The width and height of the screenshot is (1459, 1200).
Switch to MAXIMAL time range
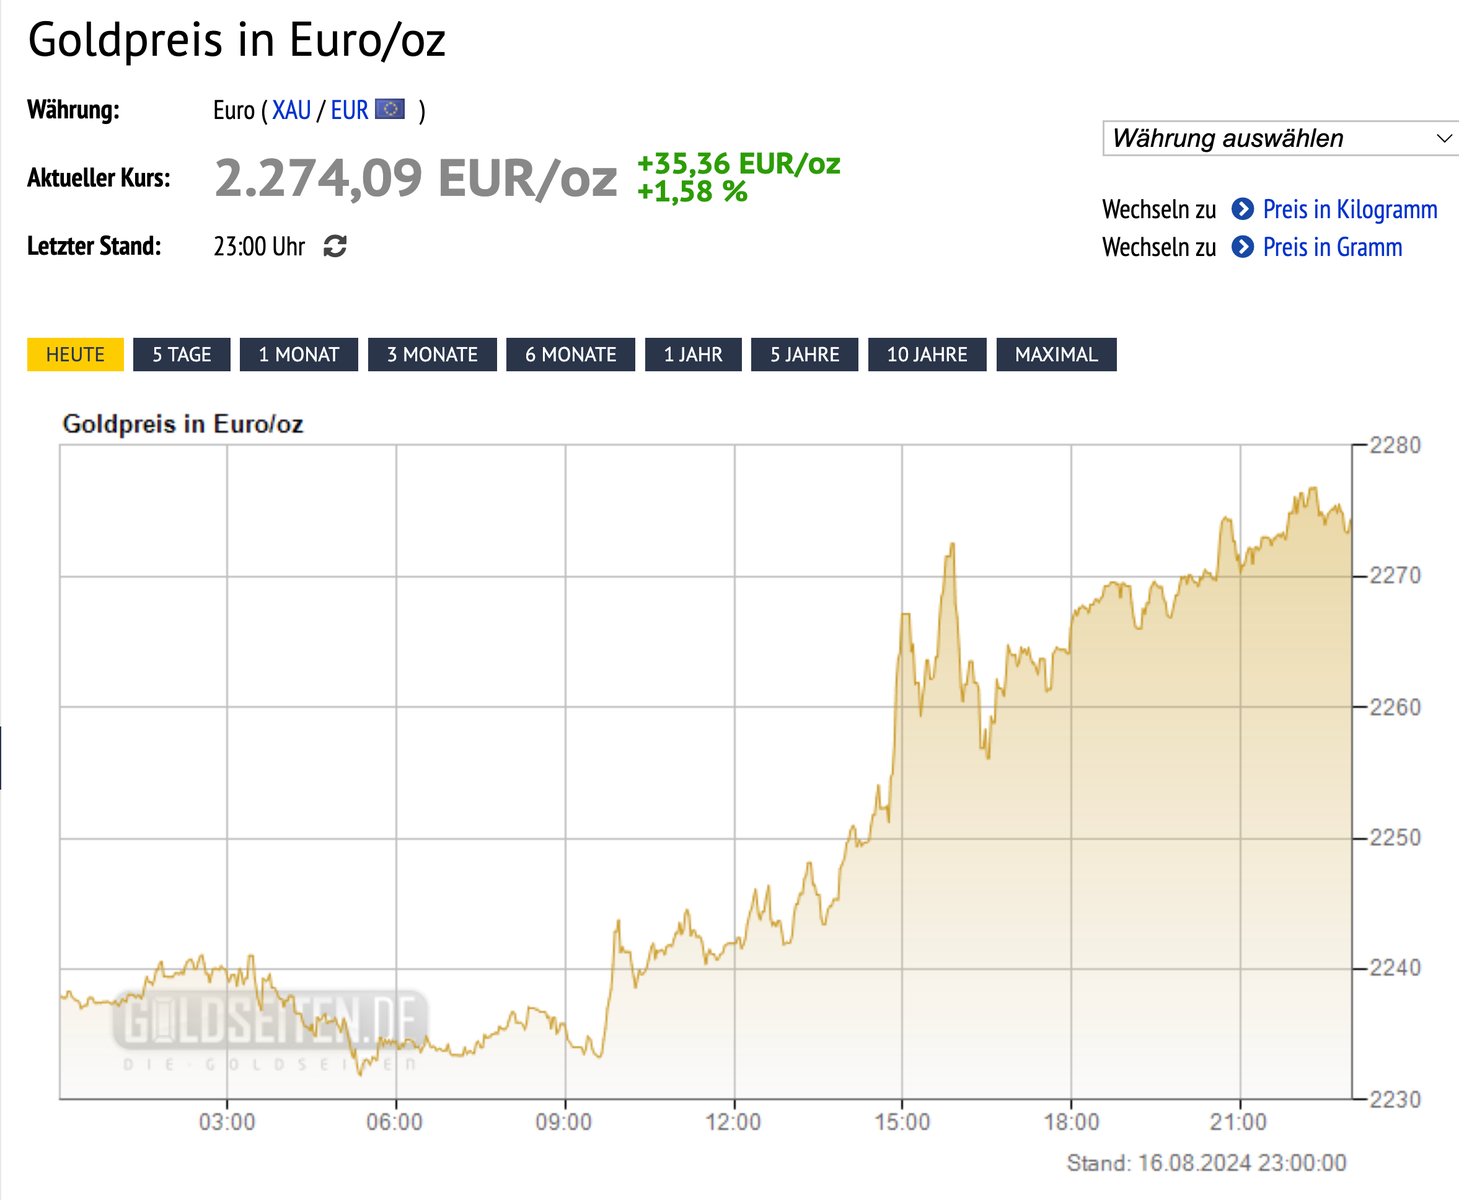coord(1056,355)
